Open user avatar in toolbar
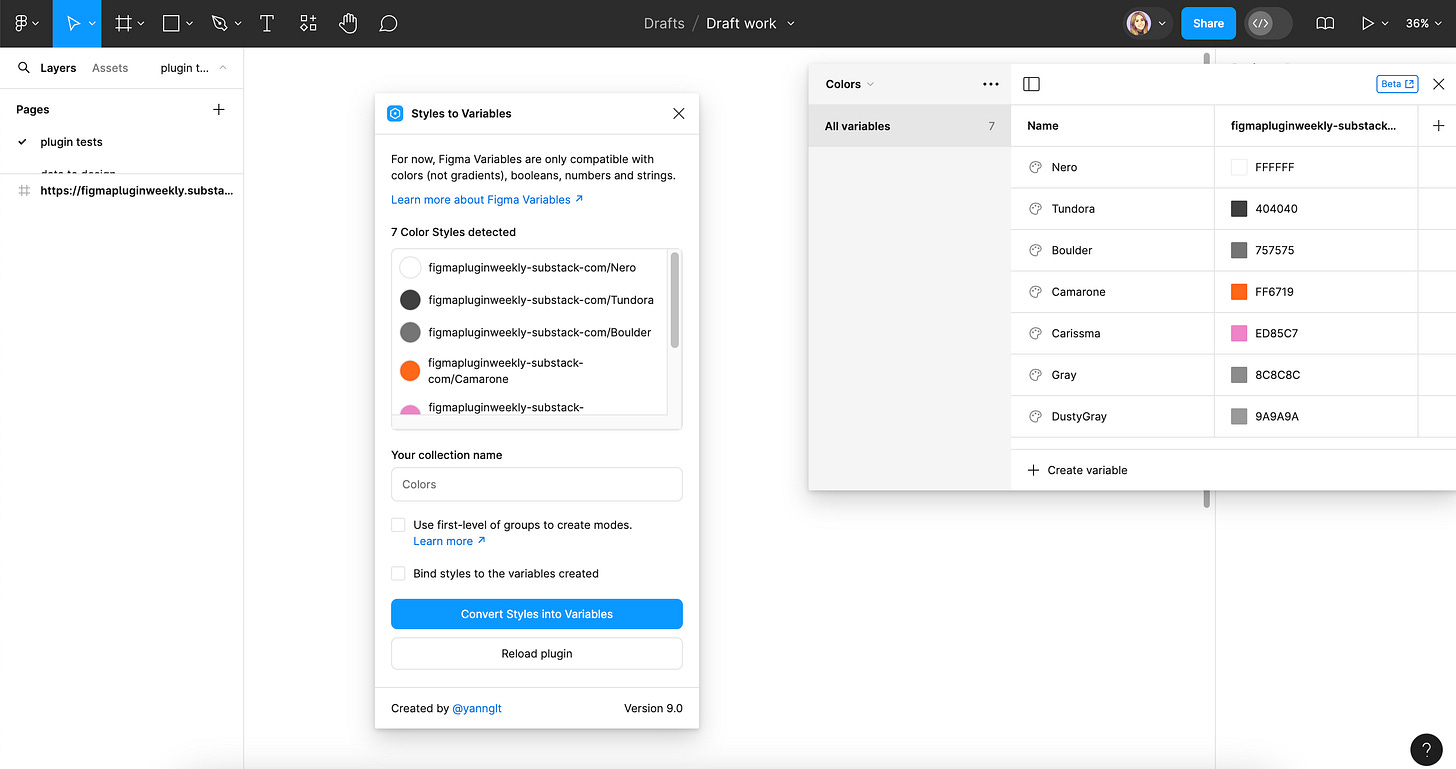The height and width of the screenshot is (769, 1456). point(1139,23)
